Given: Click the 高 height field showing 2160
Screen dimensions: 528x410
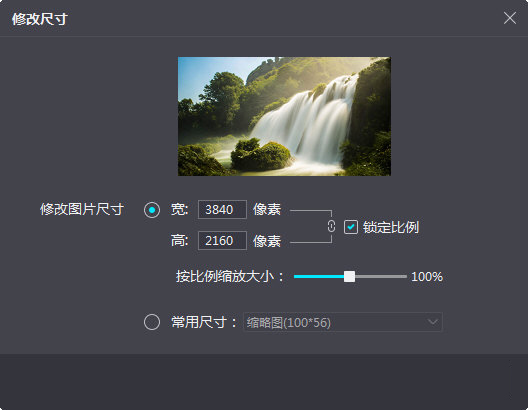Looking at the screenshot, I should coord(222,240).
